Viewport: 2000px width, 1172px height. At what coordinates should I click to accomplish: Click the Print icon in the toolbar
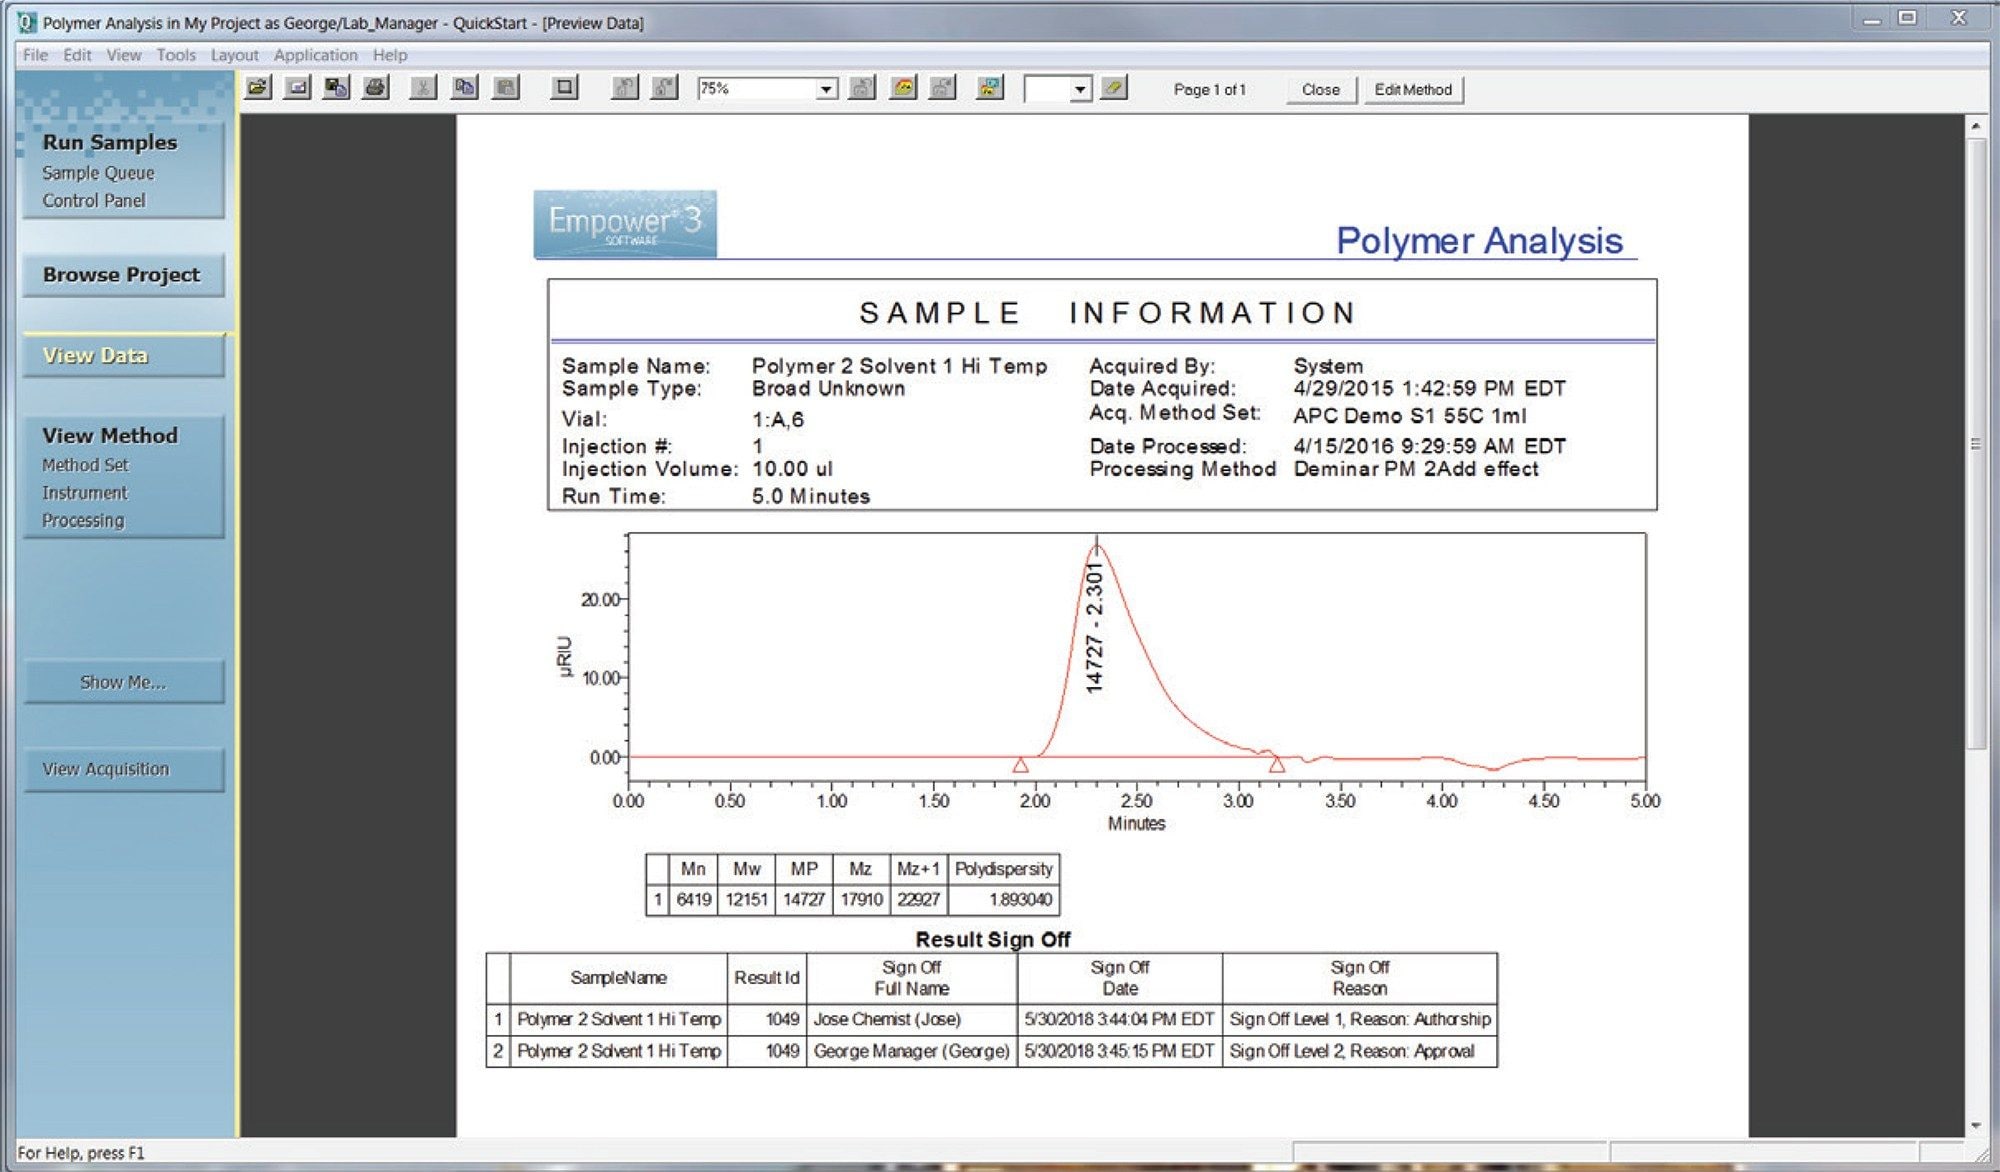click(375, 88)
